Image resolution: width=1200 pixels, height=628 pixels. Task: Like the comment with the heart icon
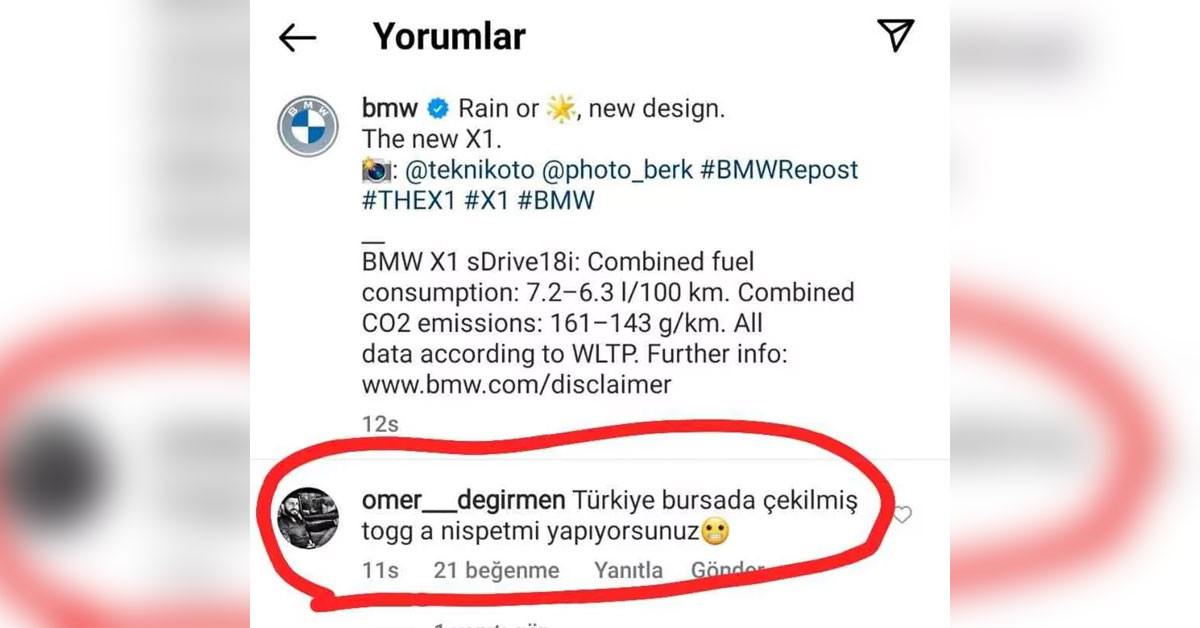[x=902, y=515]
